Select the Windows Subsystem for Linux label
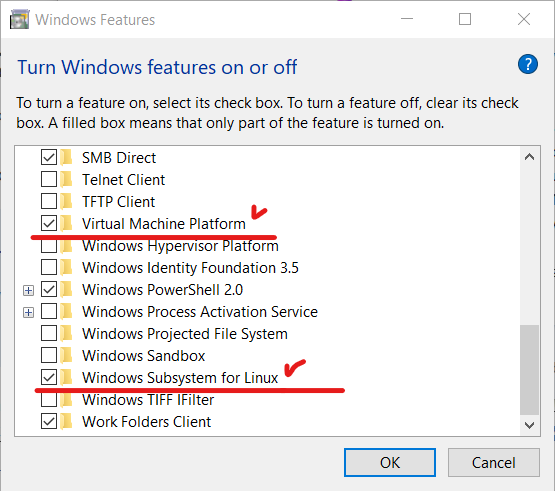Screen dimensions: 555x491 pos(180,378)
